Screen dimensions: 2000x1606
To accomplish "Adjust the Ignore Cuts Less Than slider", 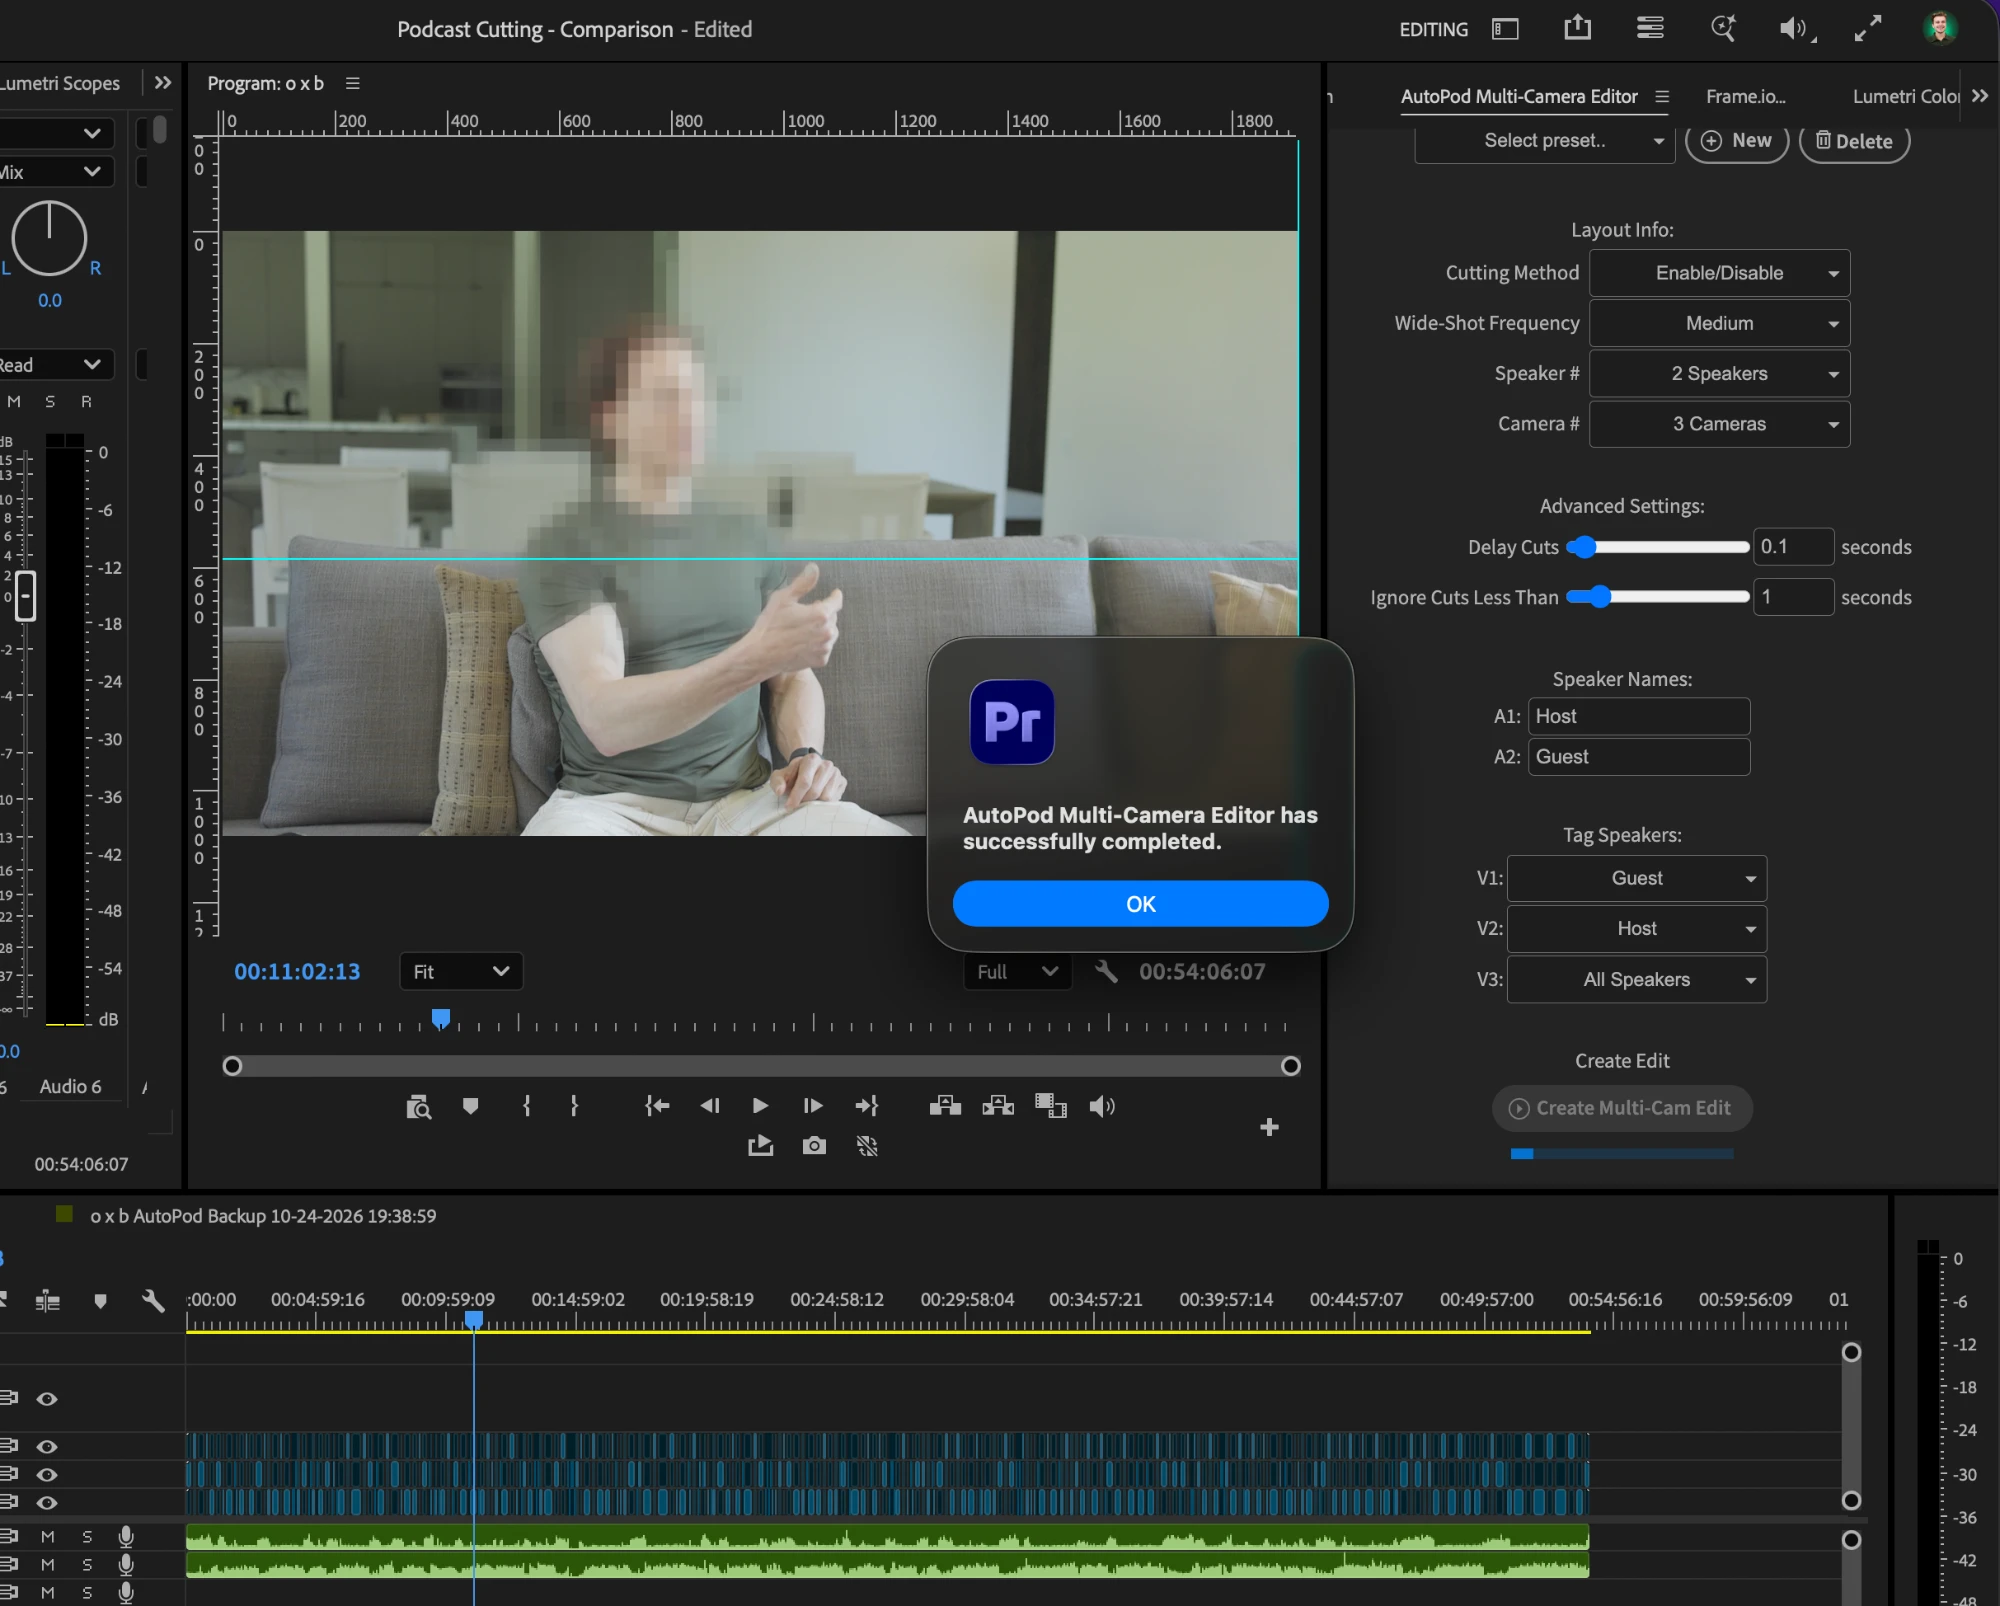I will [x=1658, y=597].
